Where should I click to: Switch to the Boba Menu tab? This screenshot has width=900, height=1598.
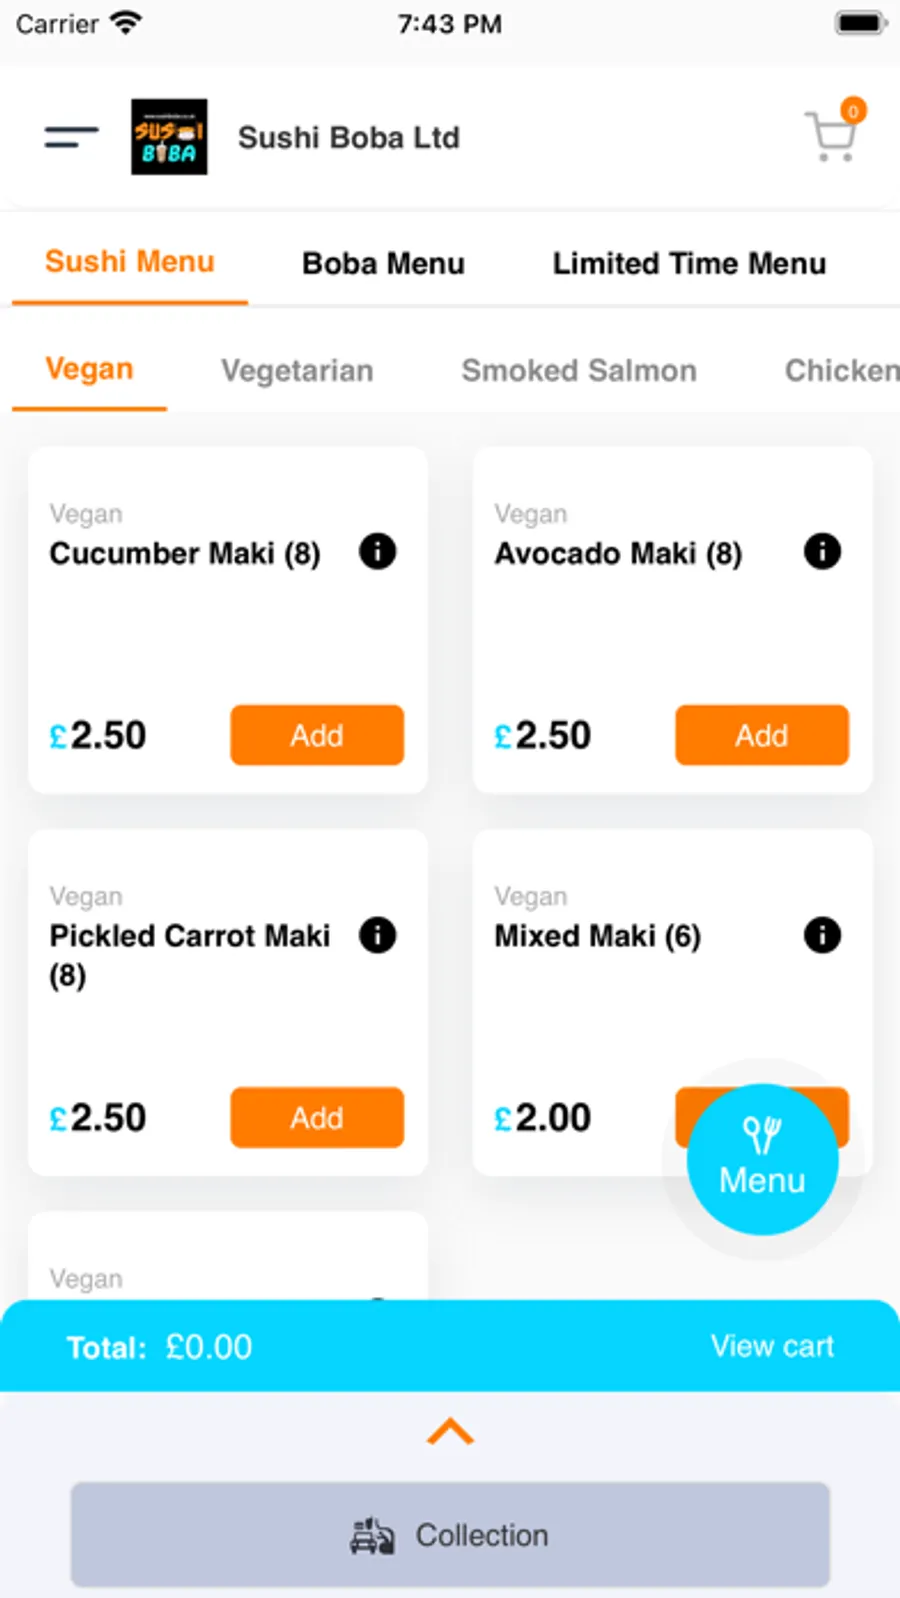[383, 263]
